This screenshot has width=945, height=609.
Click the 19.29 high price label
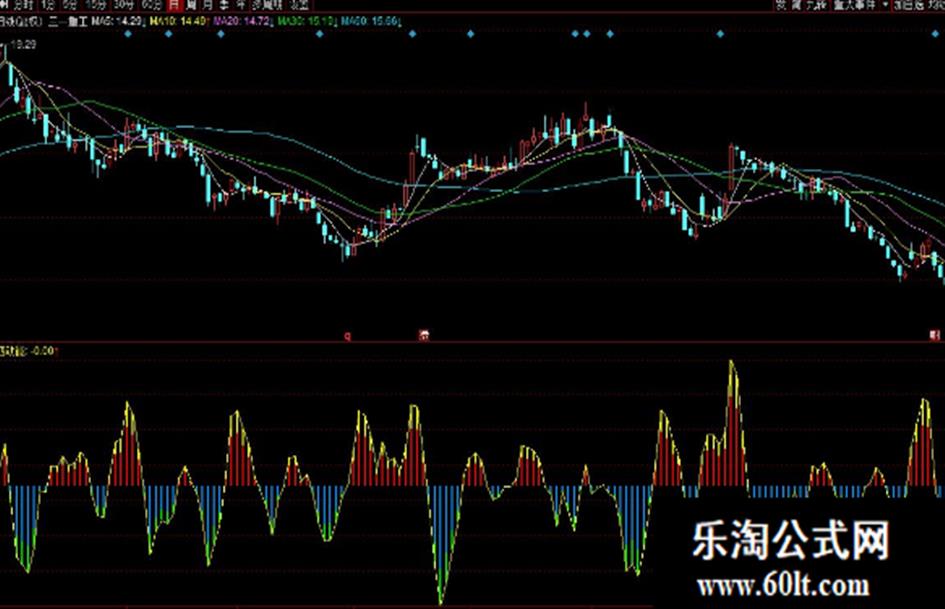point(24,45)
